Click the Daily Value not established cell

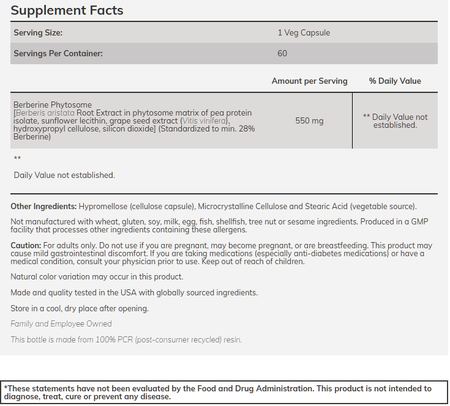pyautogui.click(x=395, y=121)
